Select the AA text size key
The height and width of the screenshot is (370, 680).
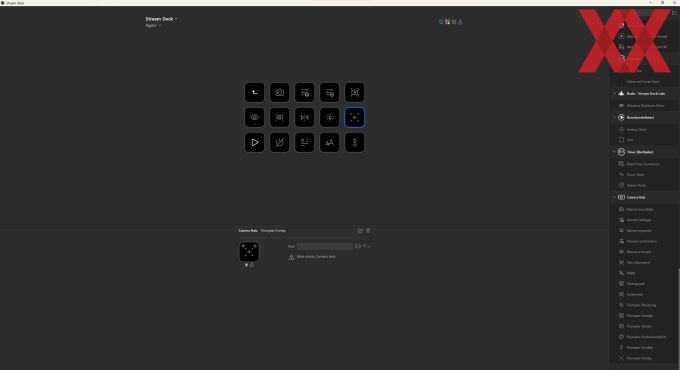(330, 142)
